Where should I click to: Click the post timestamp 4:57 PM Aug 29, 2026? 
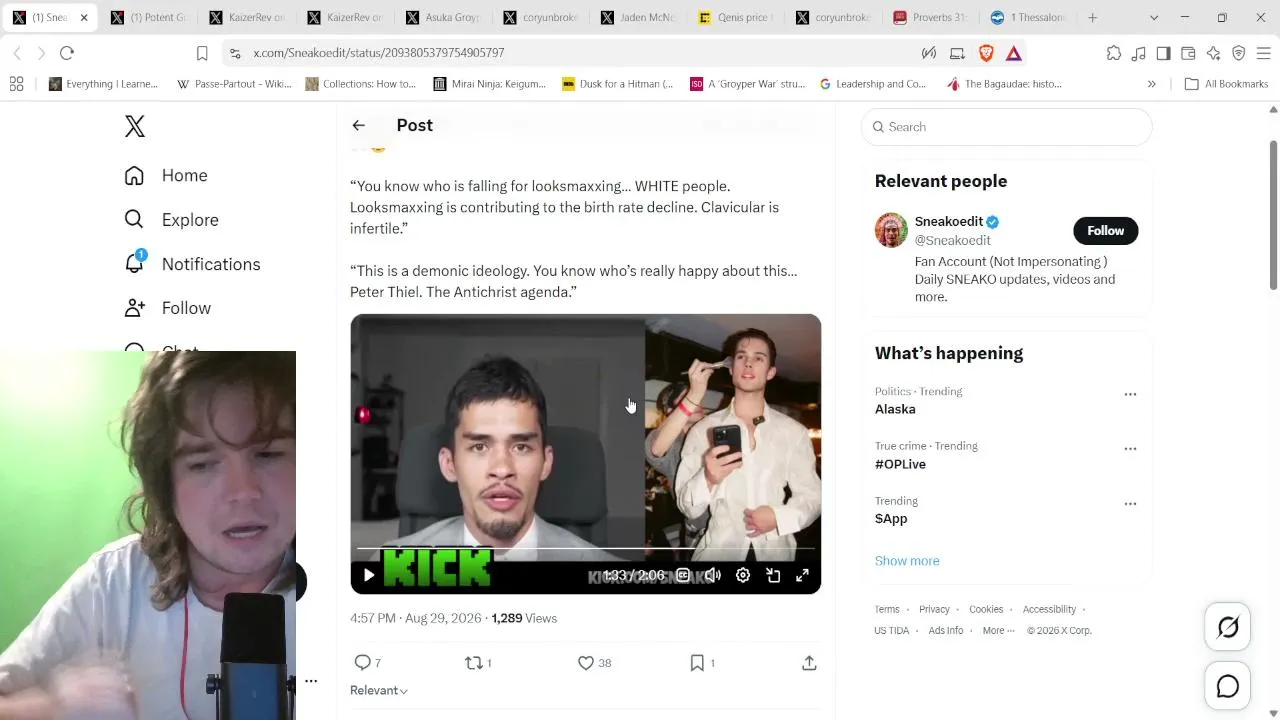click(x=416, y=618)
